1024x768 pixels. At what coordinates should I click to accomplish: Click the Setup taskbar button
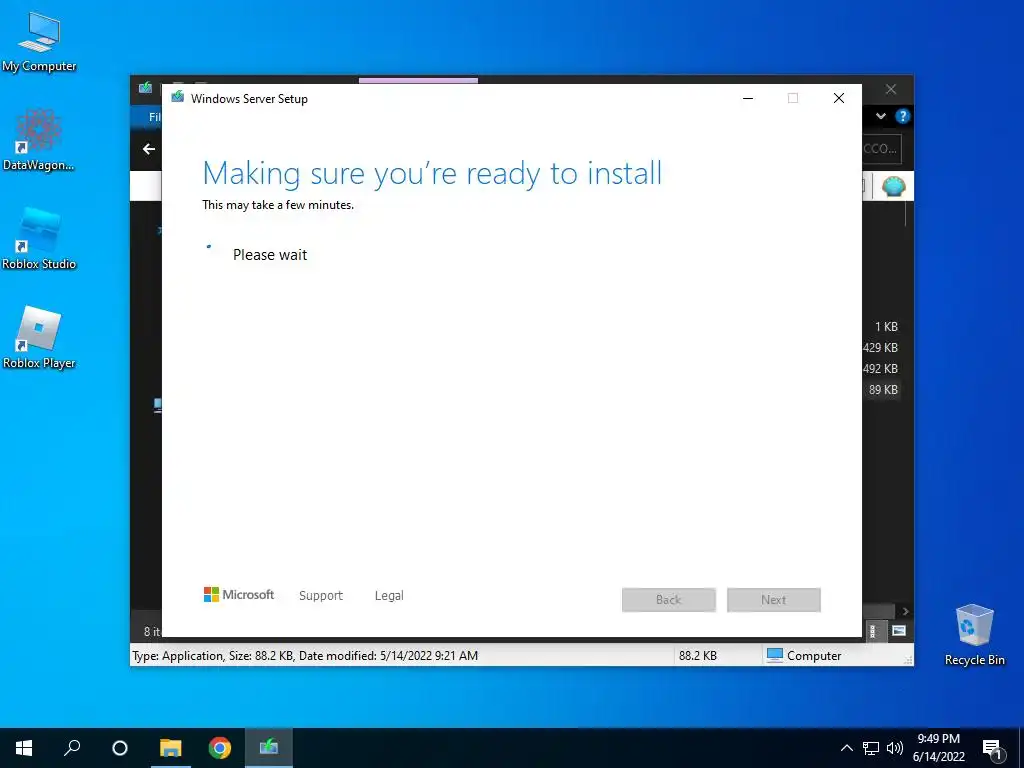coord(268,748)
